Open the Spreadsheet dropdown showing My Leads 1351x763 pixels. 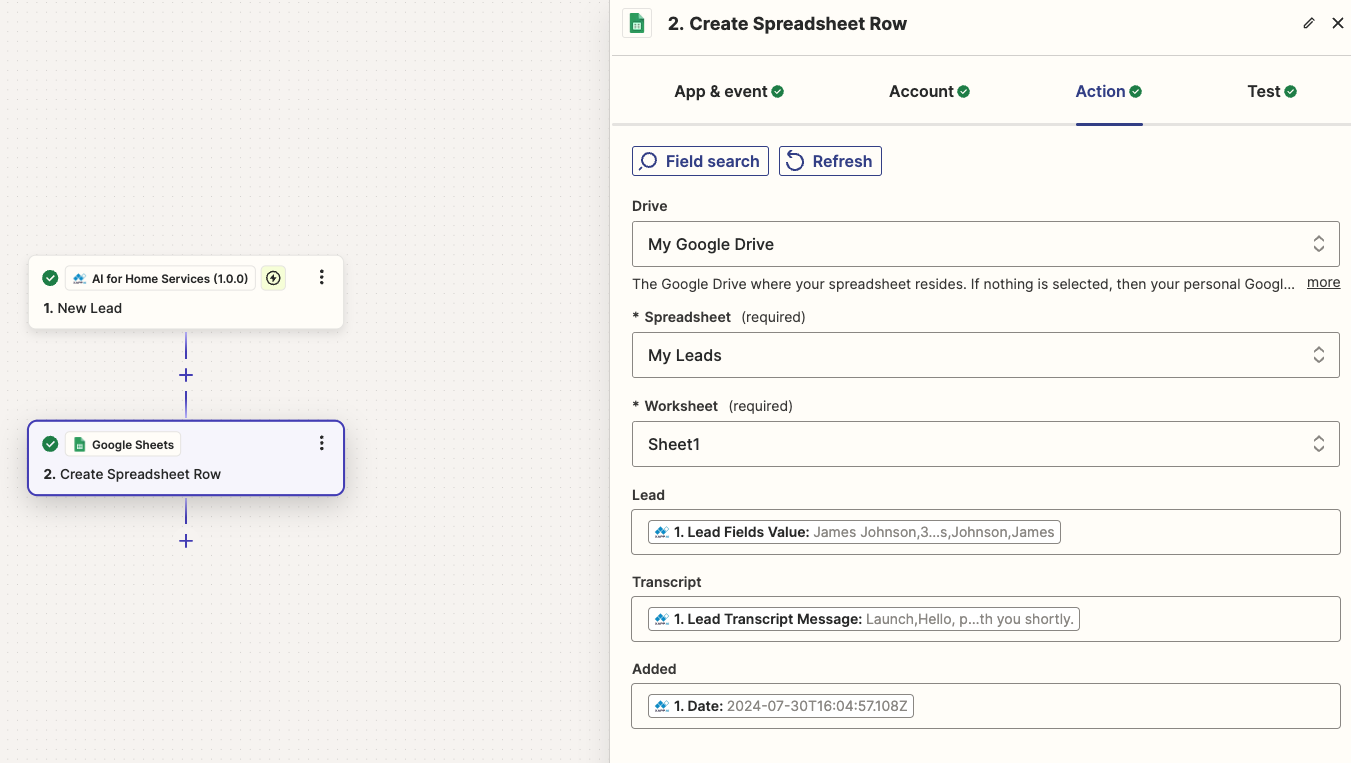click(x=986, y=355)
